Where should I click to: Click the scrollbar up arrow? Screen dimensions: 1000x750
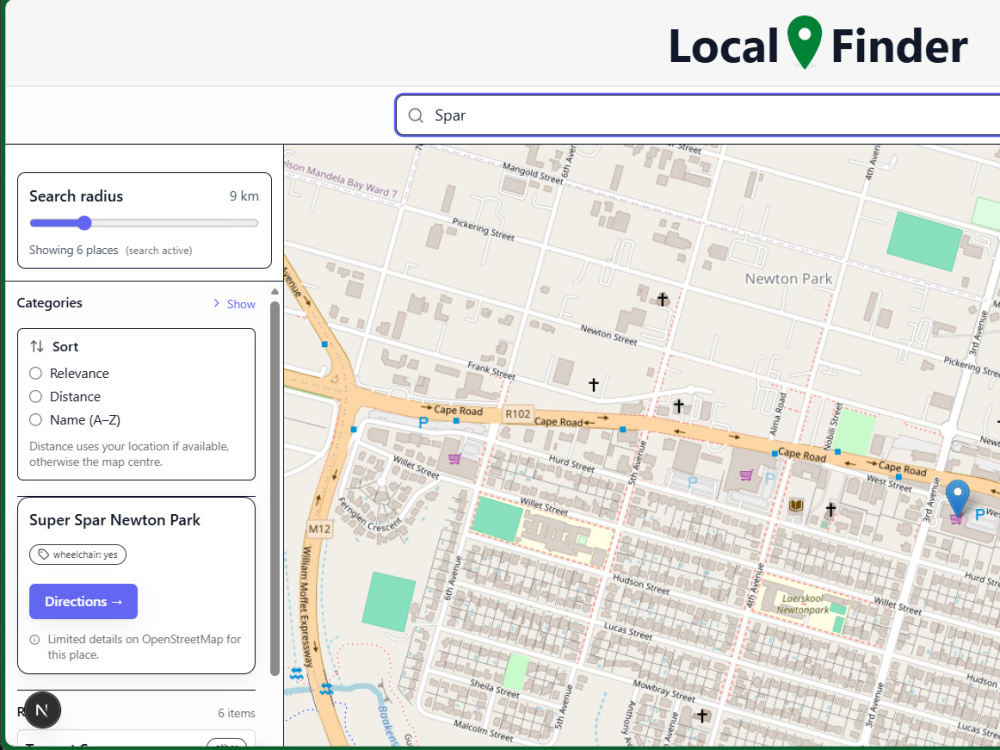275,291
